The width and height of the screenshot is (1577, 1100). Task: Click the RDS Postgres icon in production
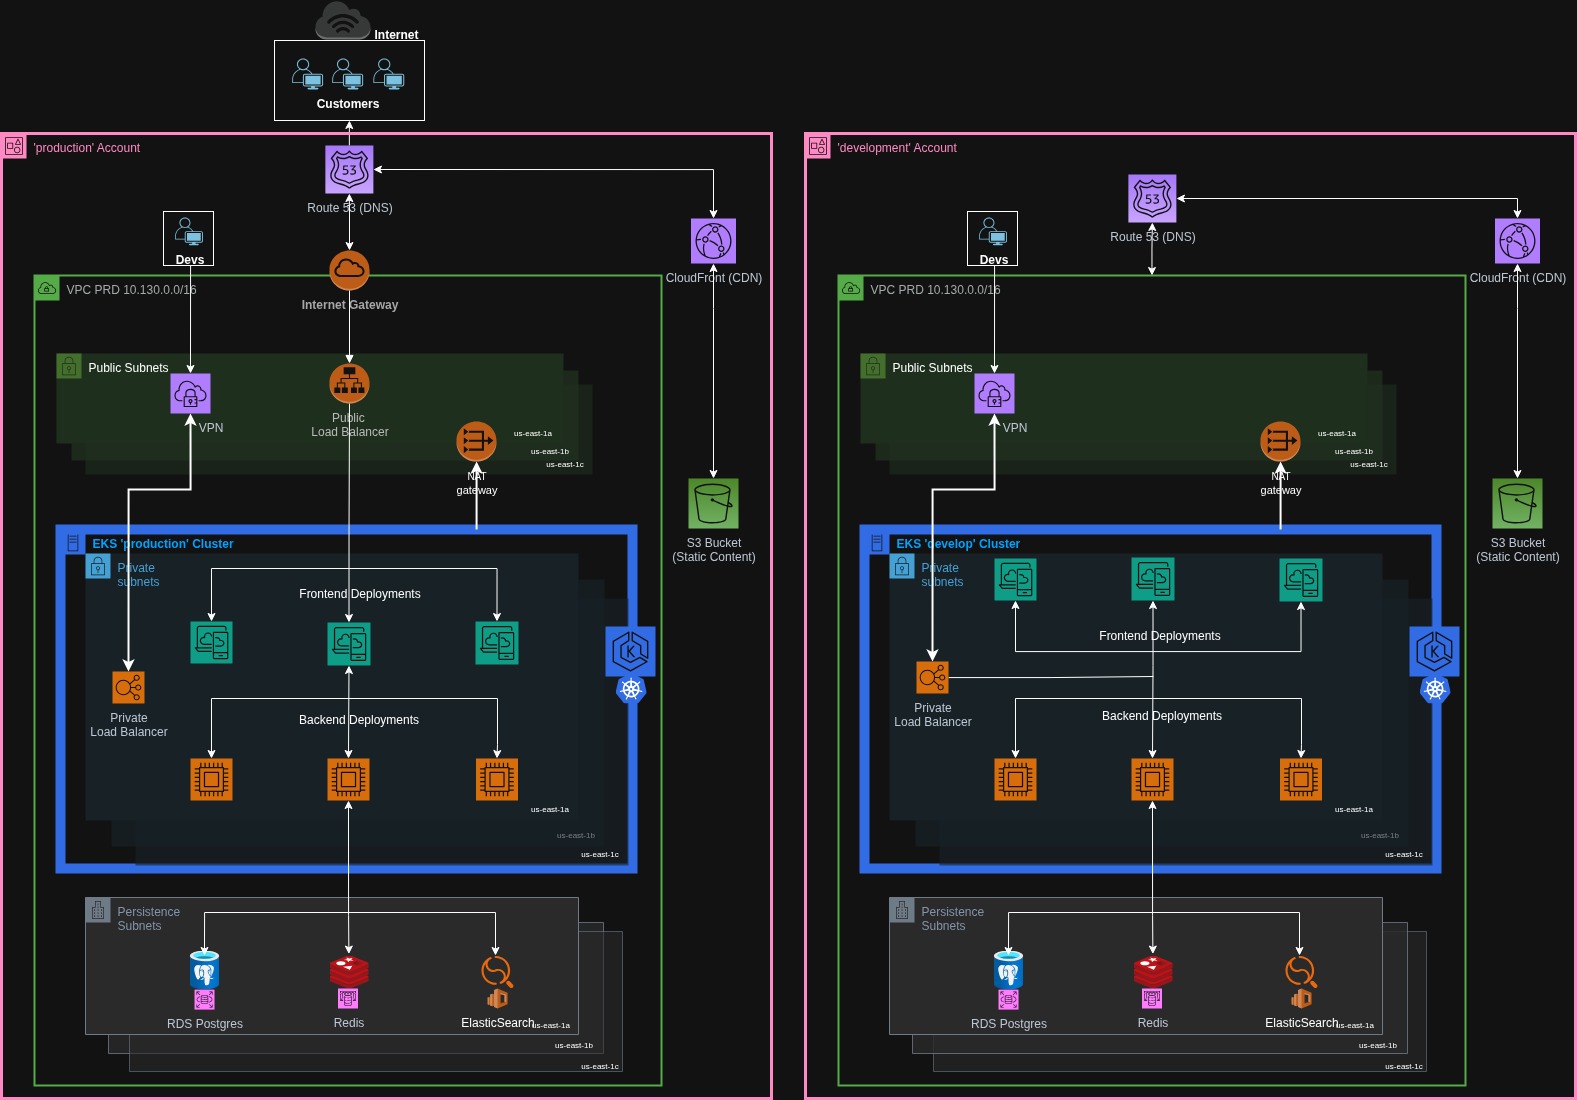pyautogui.click(x=204, y=971)
